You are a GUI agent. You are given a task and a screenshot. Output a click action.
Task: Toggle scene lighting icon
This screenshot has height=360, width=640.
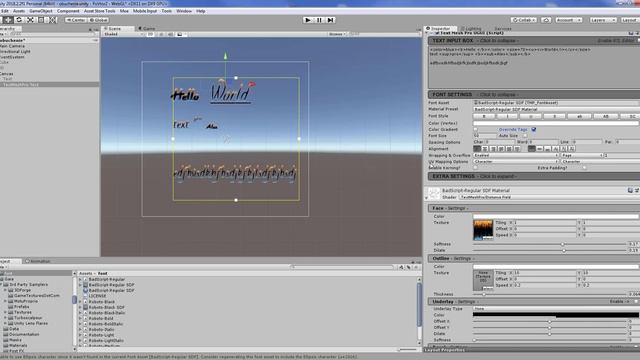[x=161, y=34]
